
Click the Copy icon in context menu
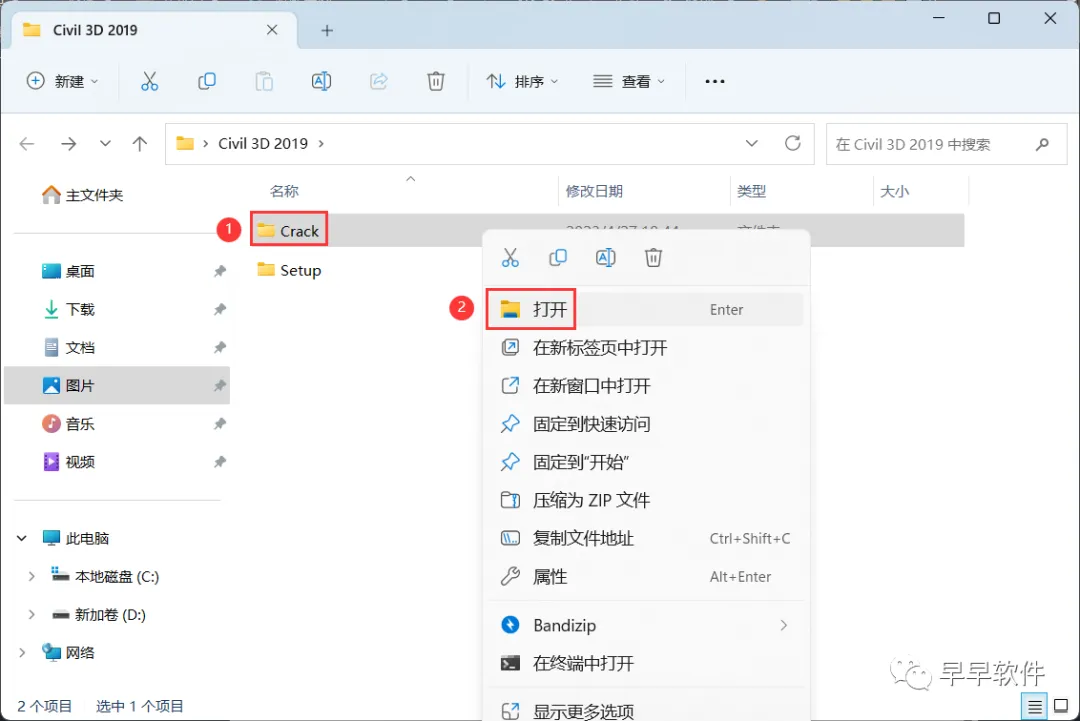pos(558,258)
